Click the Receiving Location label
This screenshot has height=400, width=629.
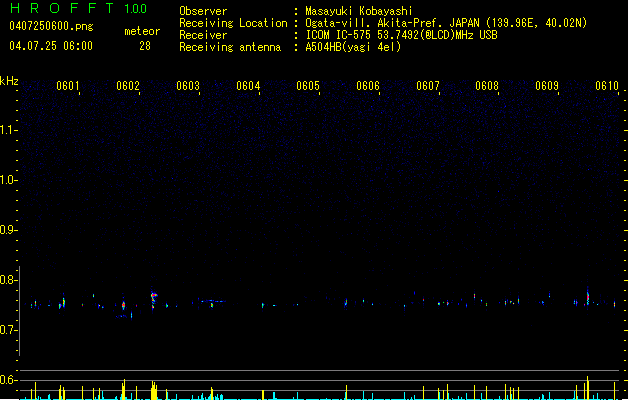click(x=233, y=23)
